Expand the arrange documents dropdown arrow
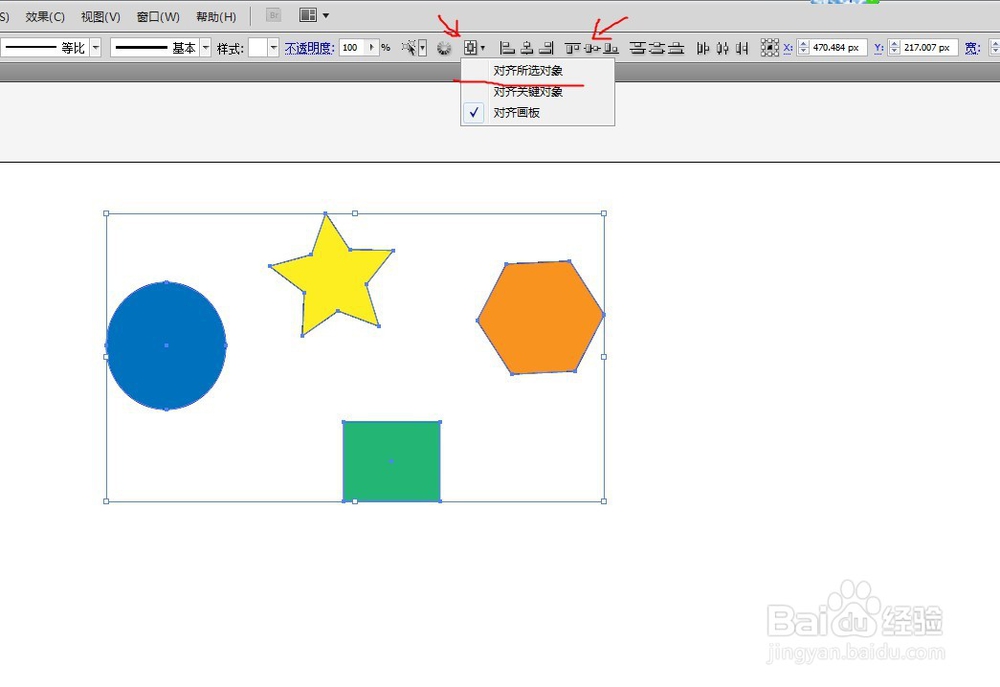The height and width of the screenshot is (687, 1000). 326,15
